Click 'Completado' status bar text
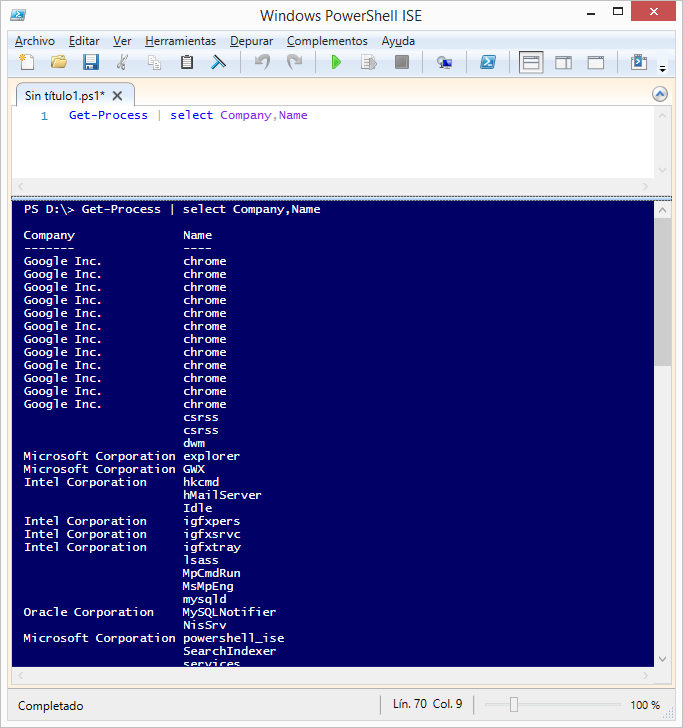This screenshot has width=683, height=728. pyautogui.click(x=51, y=706)
